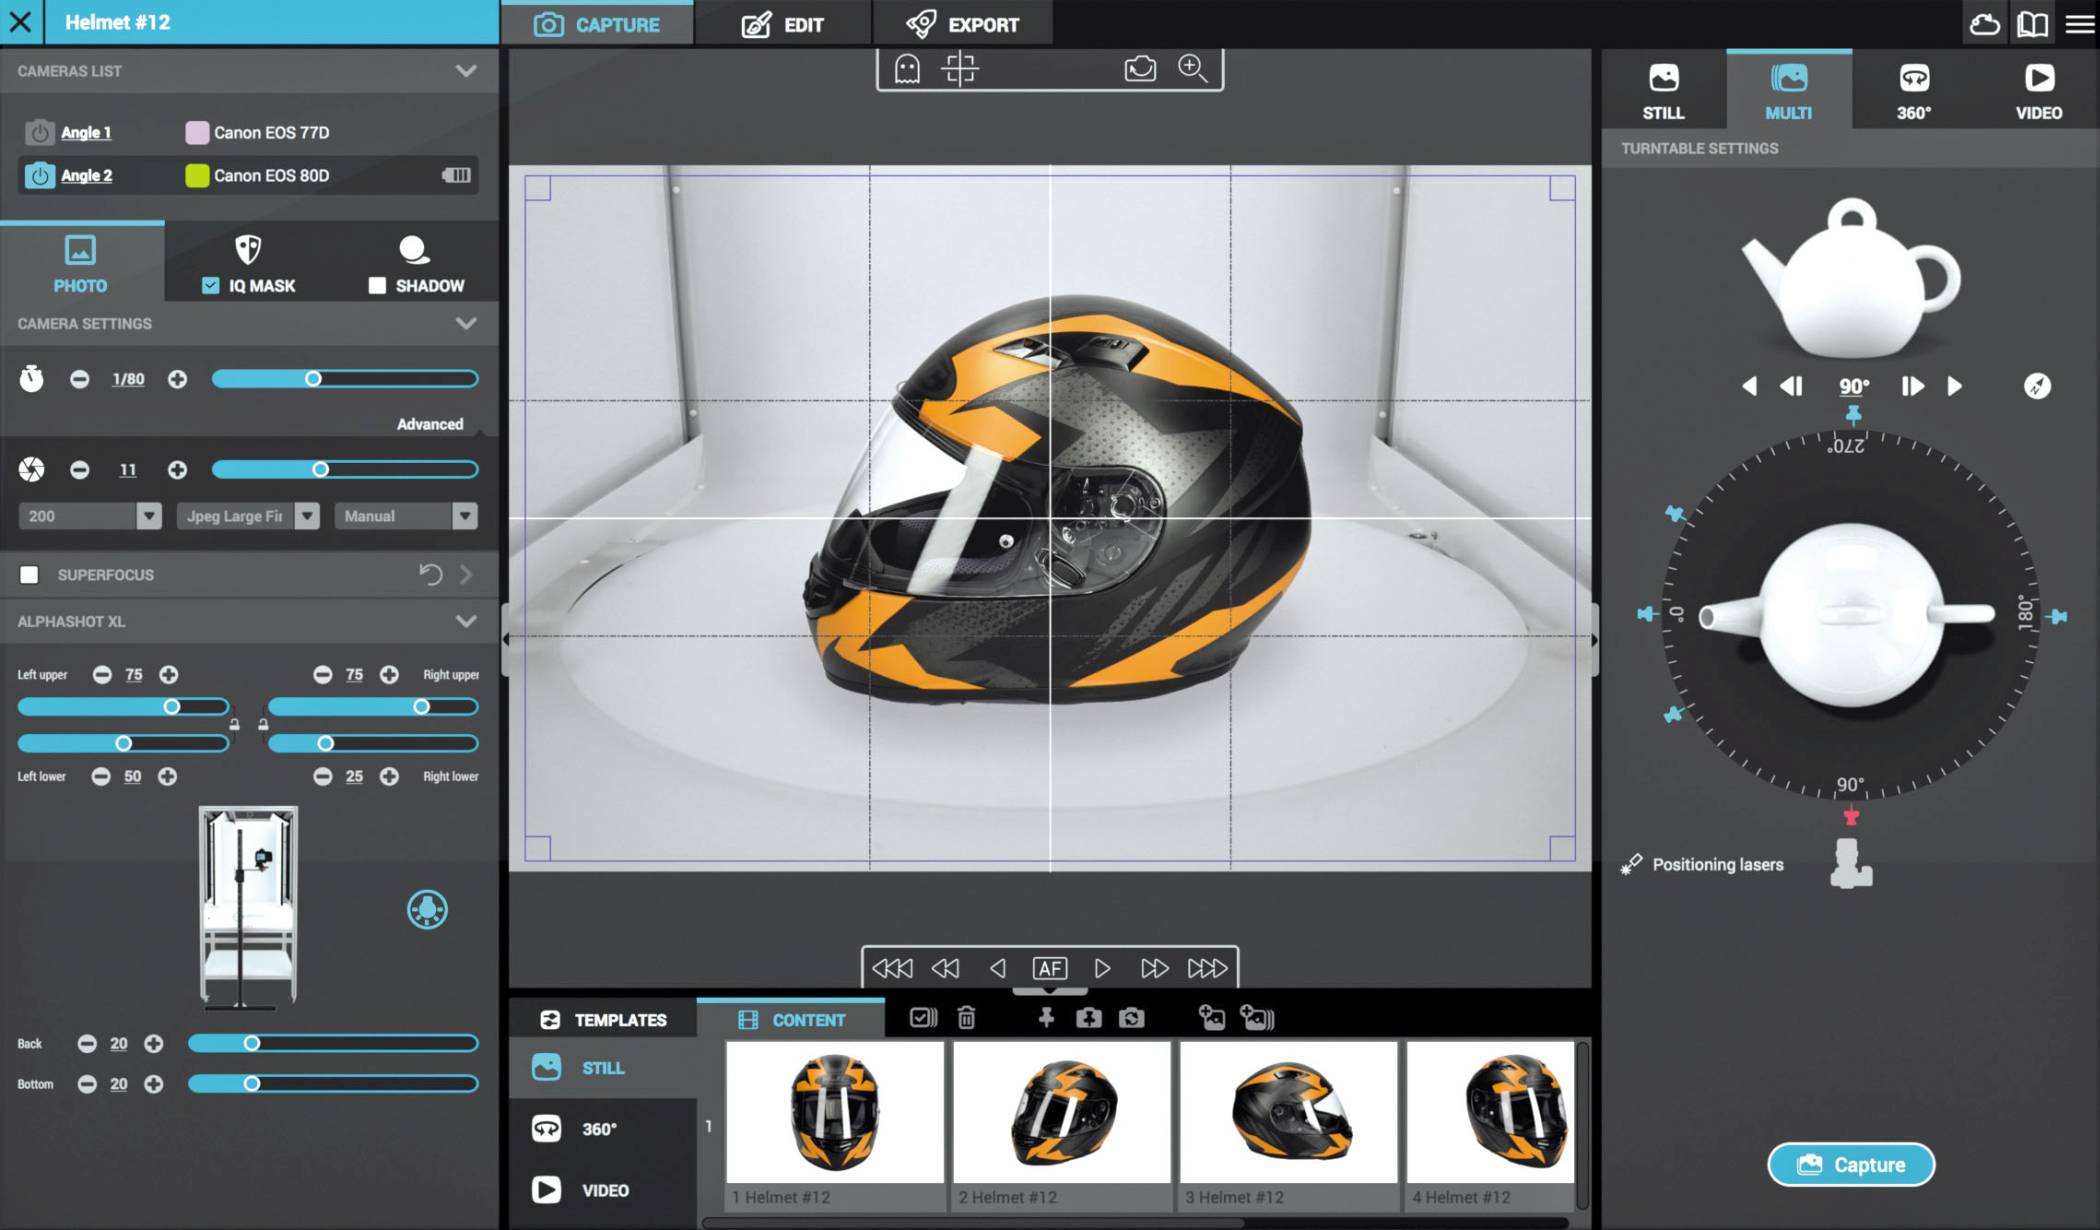
Task: Toggle power for Angle 2 camera
Action: pyautogui.click(x=39, y=175)
